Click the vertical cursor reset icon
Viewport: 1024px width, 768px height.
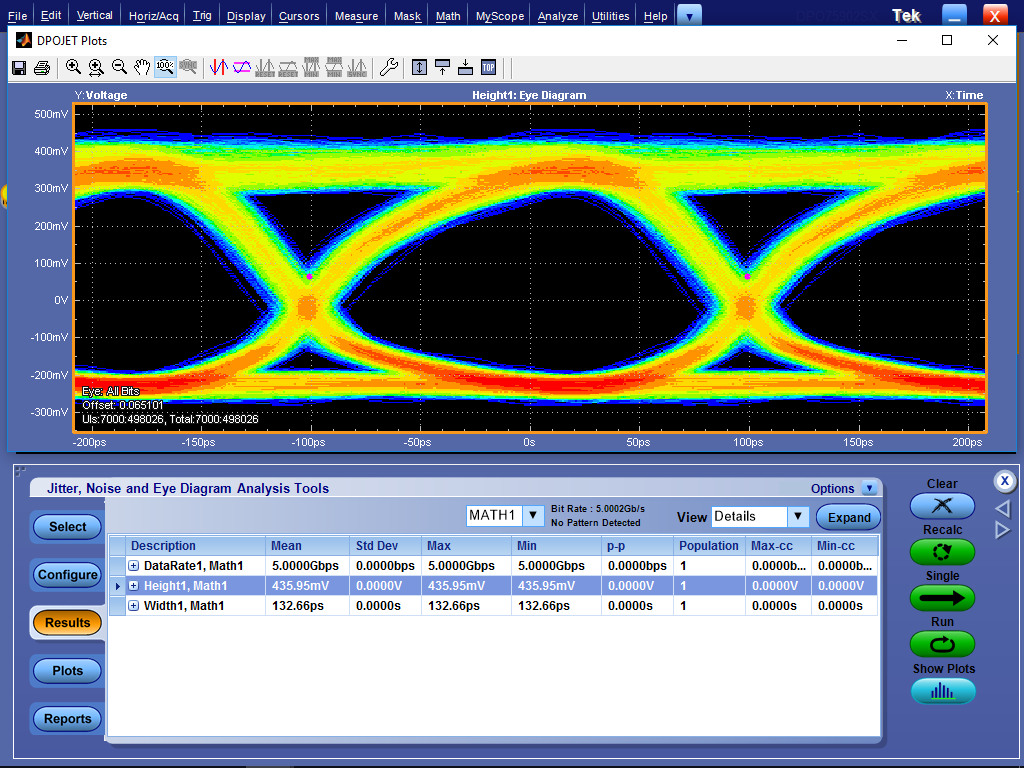click(264, 67)
